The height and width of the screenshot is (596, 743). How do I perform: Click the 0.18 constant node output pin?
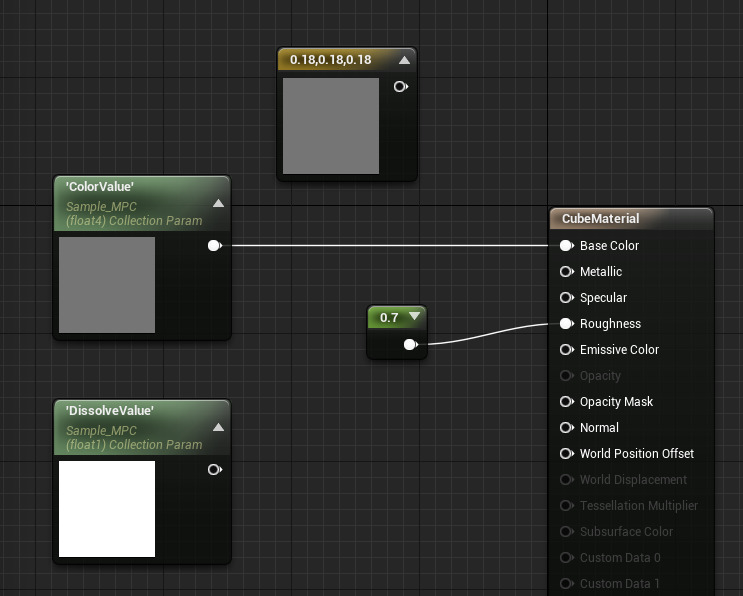pos(400,87)
